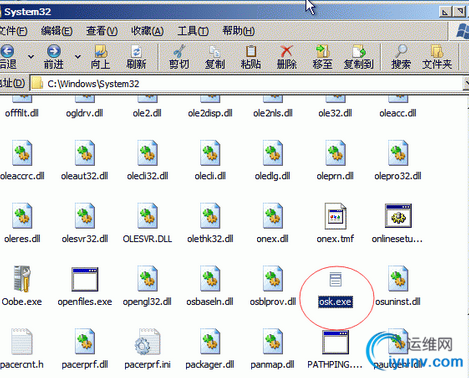
Task: Select the oleaccrc.dll file
Action: pos(22,161)
